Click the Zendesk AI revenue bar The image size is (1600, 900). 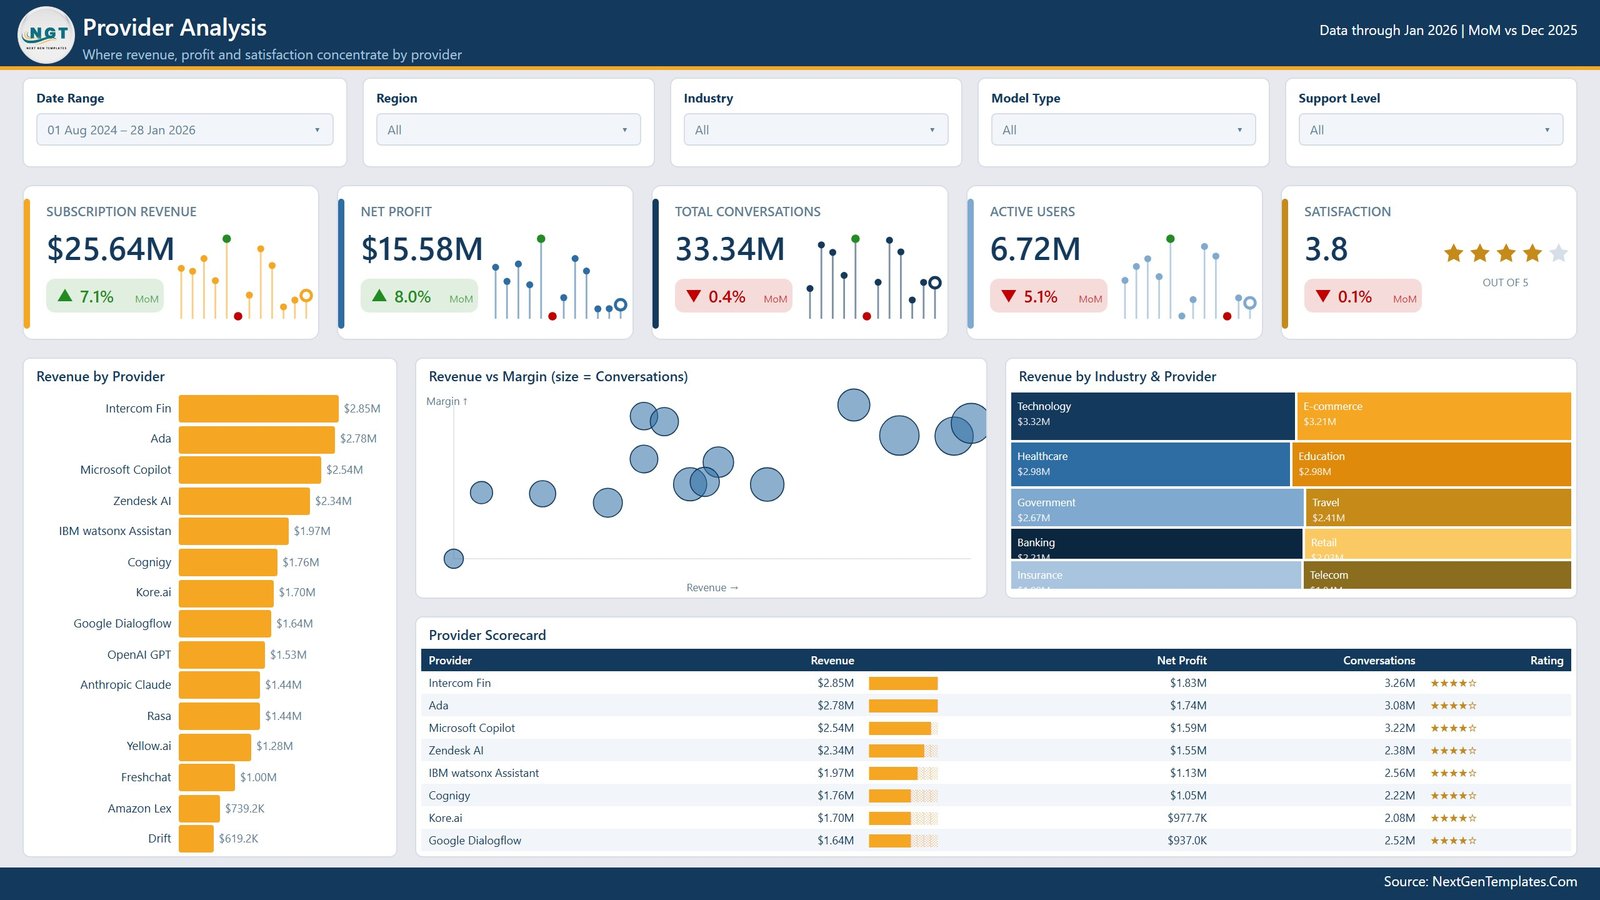pyautogui.click(x=244, y=501)
